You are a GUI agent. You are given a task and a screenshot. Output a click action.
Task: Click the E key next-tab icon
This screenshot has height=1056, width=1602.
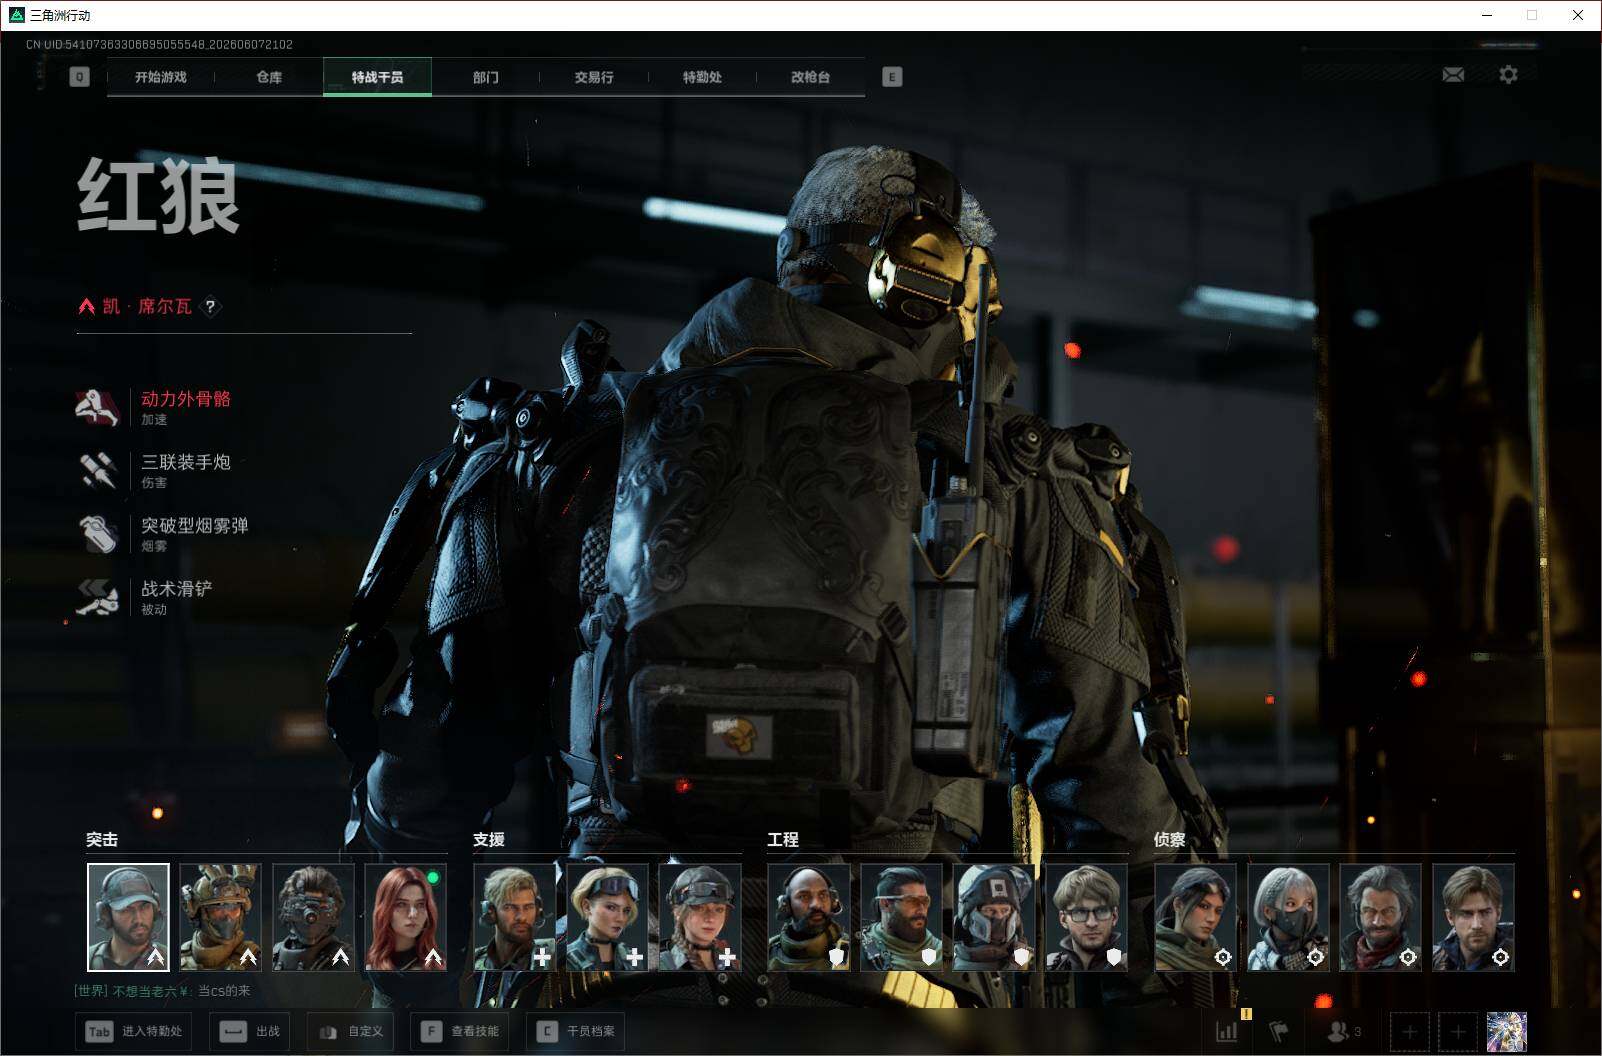(x=892, y=77)
